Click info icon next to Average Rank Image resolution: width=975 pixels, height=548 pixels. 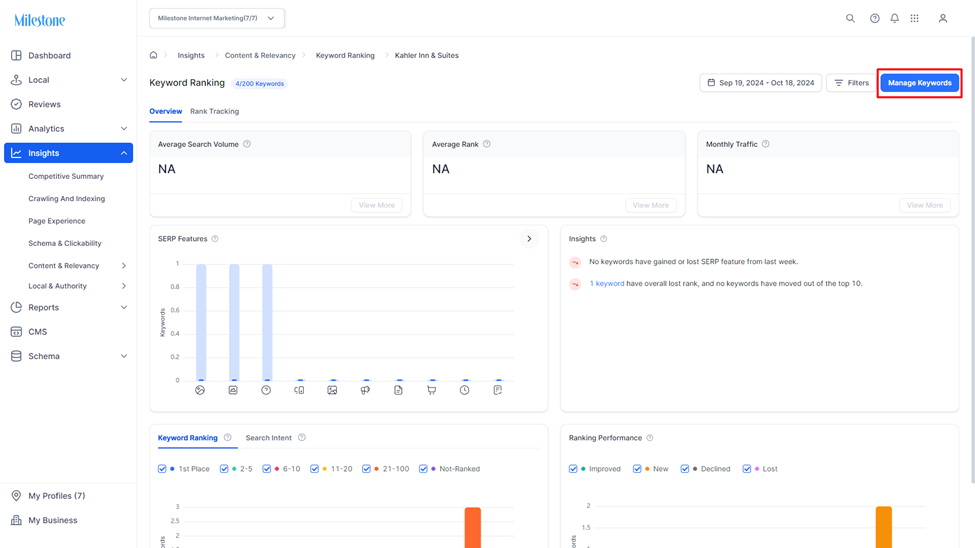487,144
